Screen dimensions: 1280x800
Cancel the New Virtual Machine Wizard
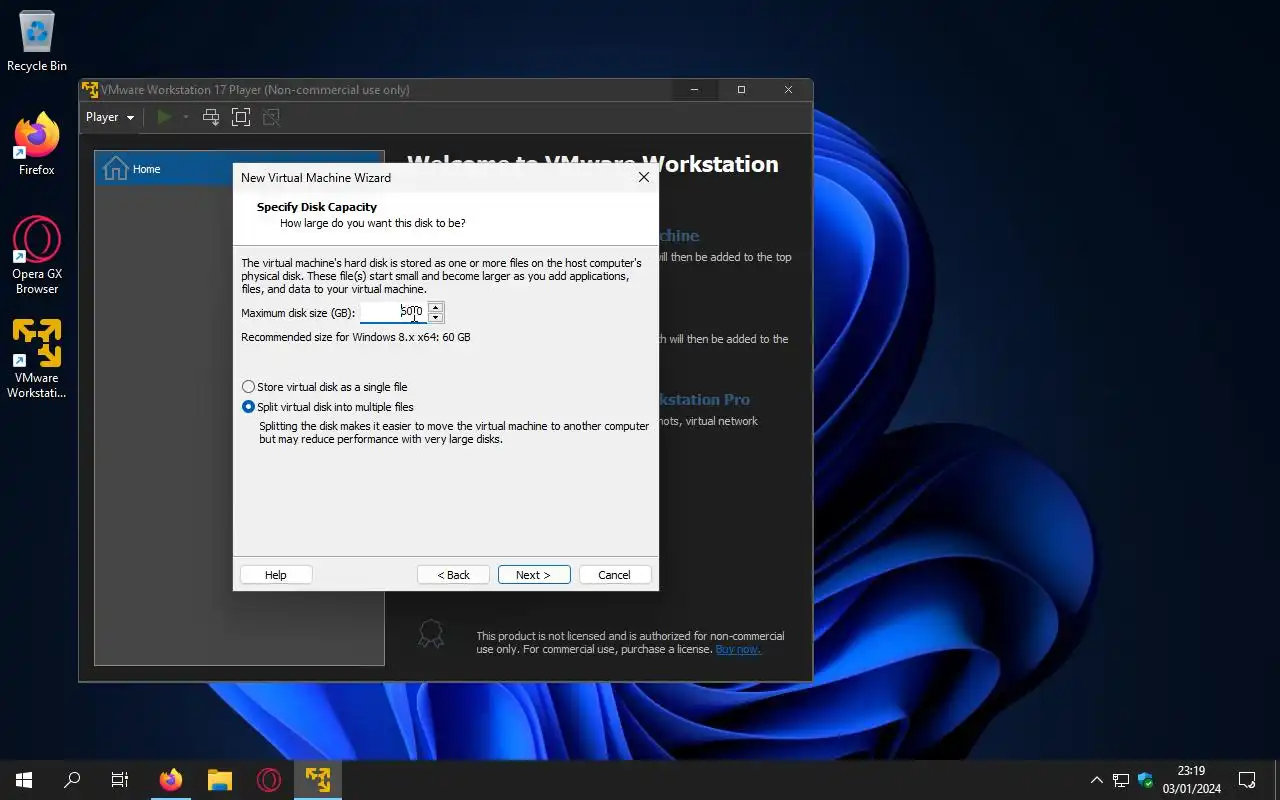point(615,575)
